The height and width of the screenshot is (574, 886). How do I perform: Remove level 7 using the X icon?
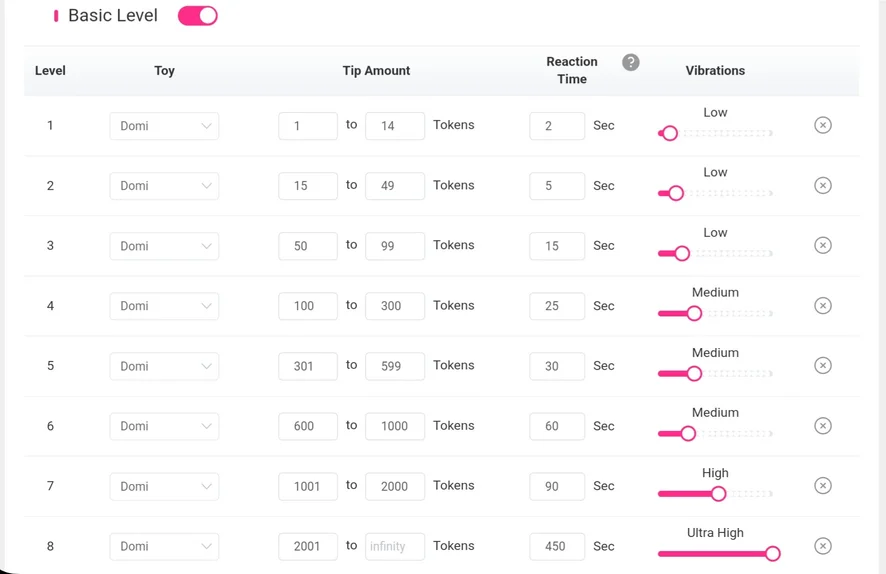click(822, 485)
